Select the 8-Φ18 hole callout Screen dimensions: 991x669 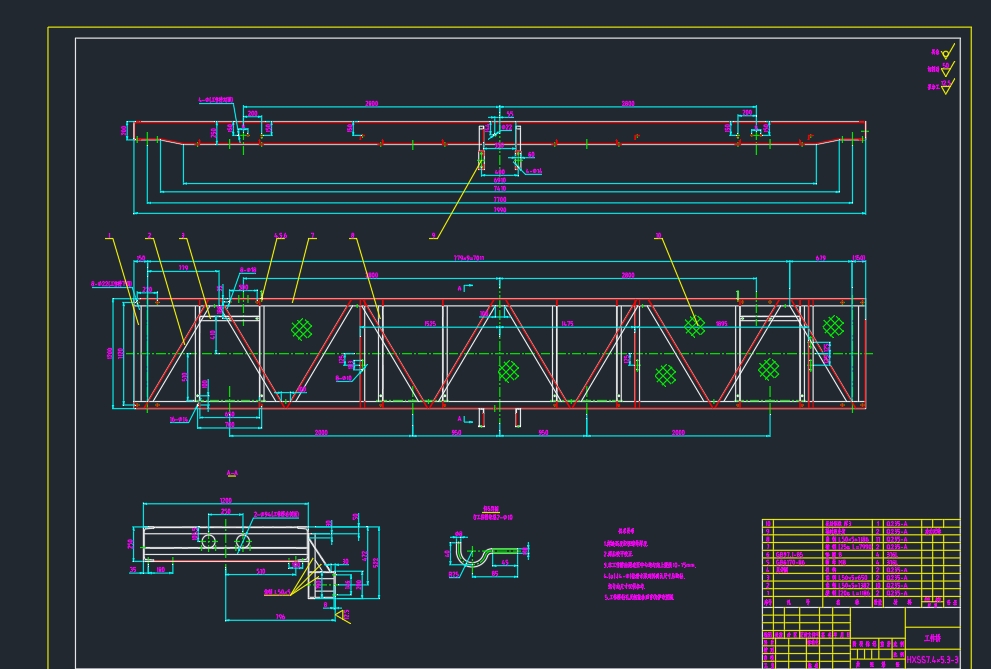pos(248,270)
